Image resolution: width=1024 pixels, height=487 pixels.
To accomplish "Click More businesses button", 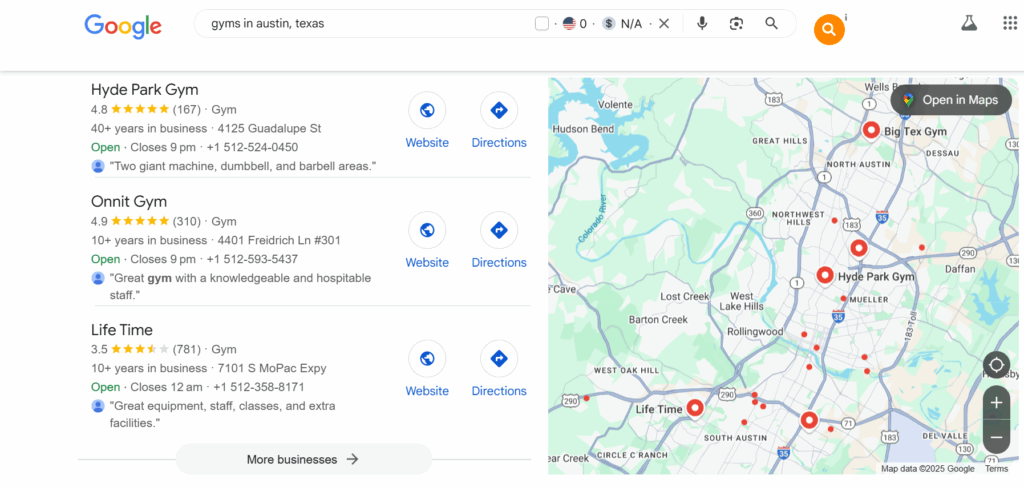I will [304, 459].
